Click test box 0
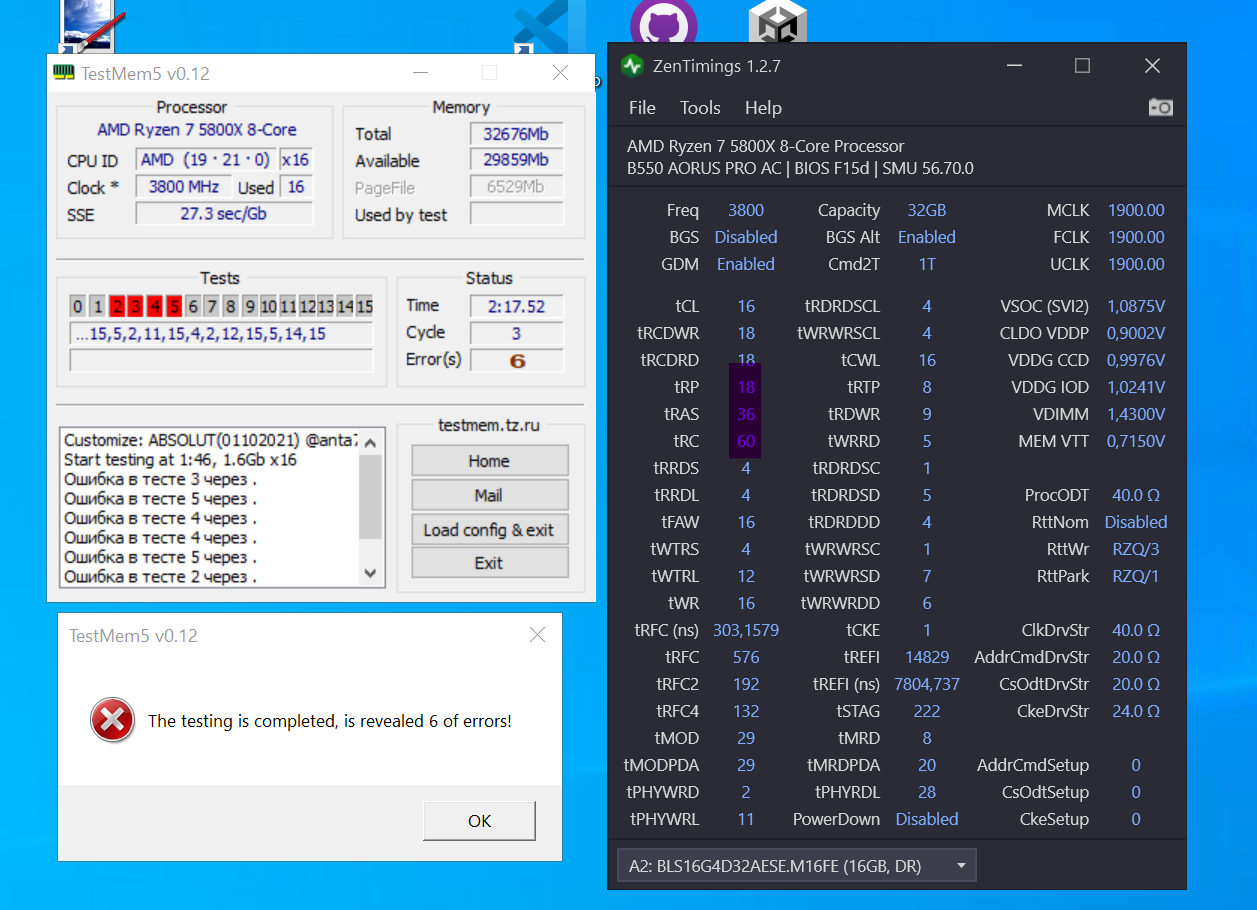 (x=78, y=306)
